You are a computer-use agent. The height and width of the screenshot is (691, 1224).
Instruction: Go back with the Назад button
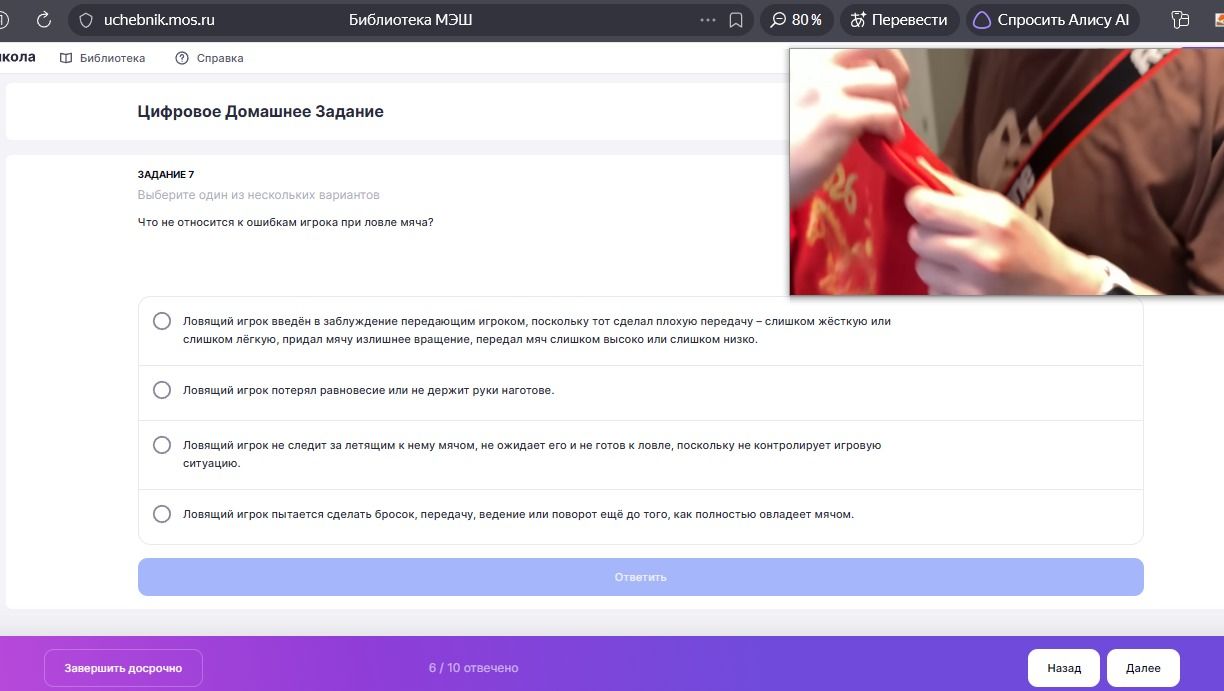(1064, 668)
